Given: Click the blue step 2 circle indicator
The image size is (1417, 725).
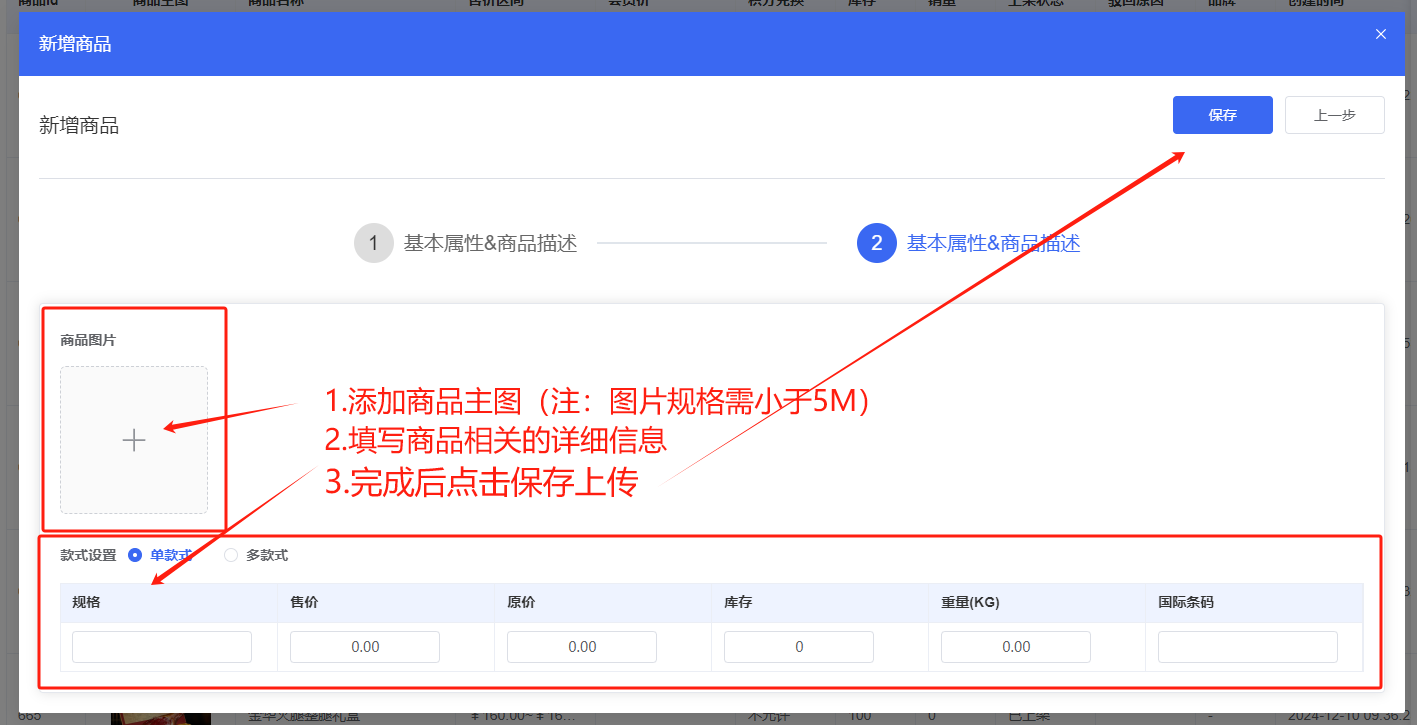Looking at the screenshot, I should click(x=876, y=242).
